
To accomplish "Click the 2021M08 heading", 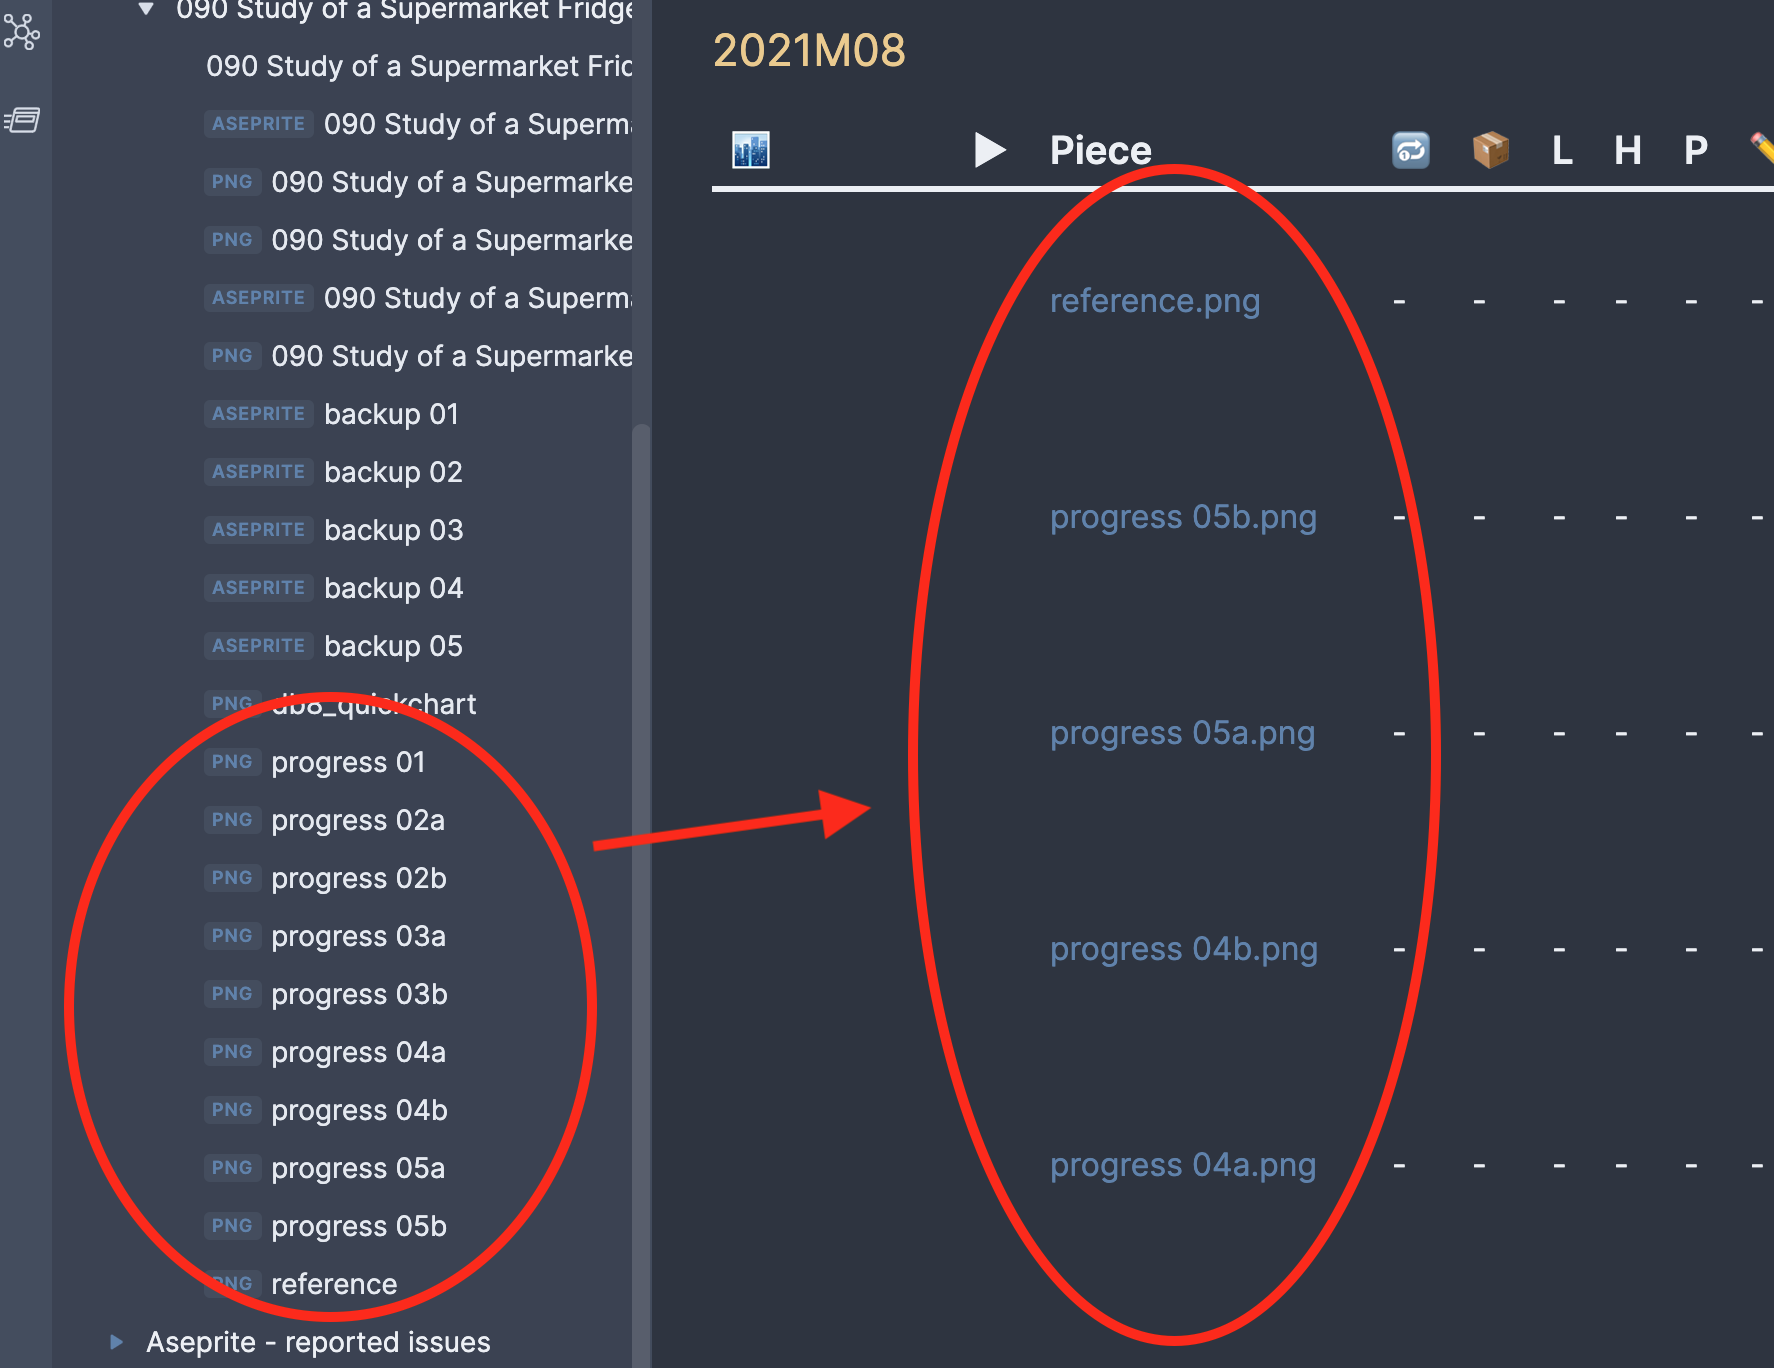I will coord(809,50).
